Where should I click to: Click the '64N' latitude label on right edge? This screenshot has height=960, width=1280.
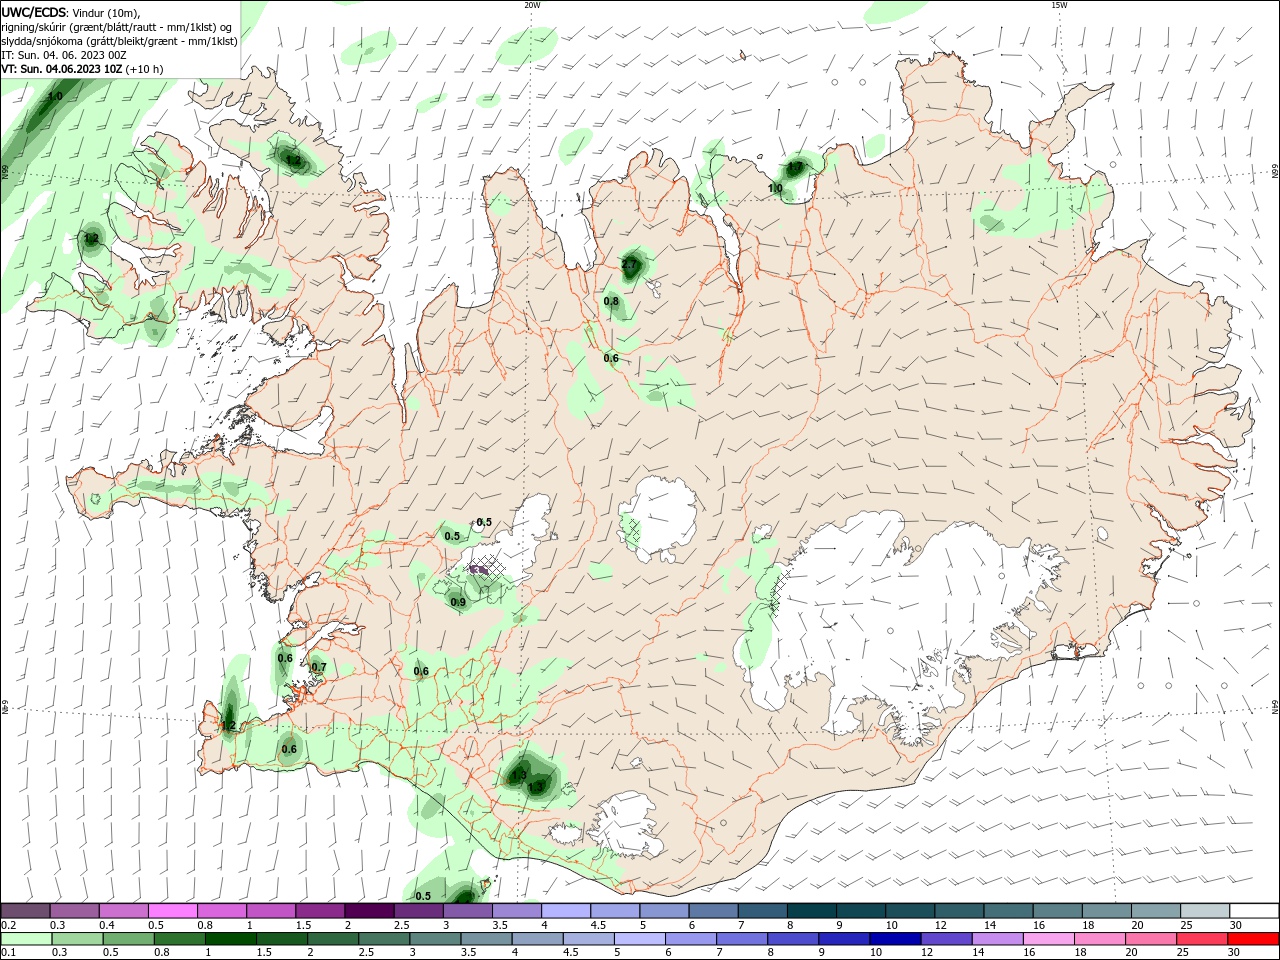[x=1275, y=707]
